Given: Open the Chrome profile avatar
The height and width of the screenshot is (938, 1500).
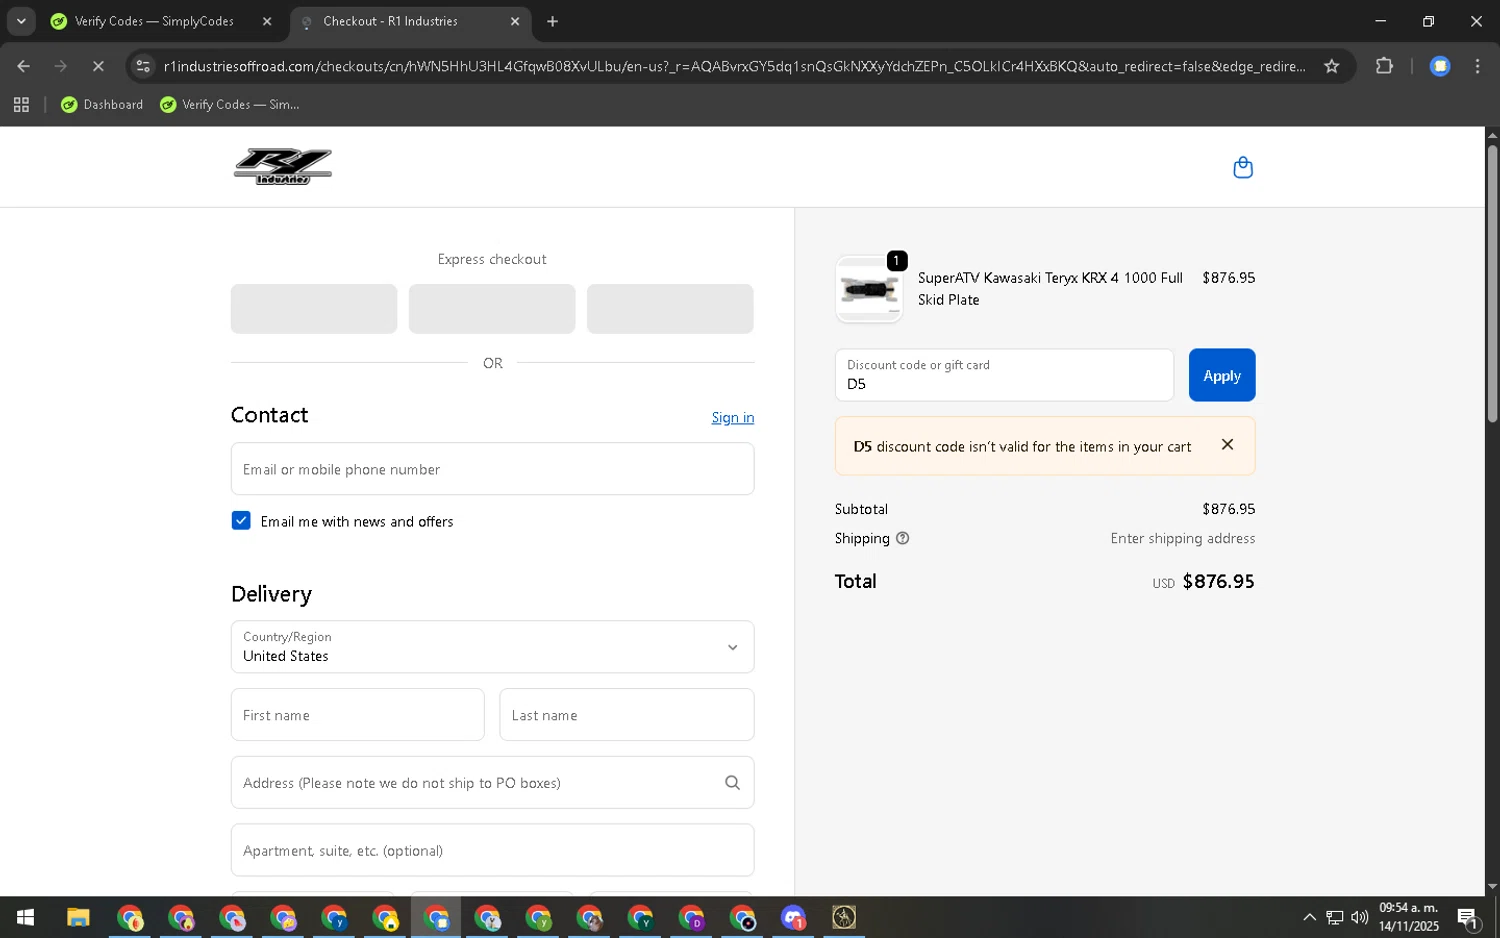Looking at the screenshot, I should click(x=1440, y=66).
